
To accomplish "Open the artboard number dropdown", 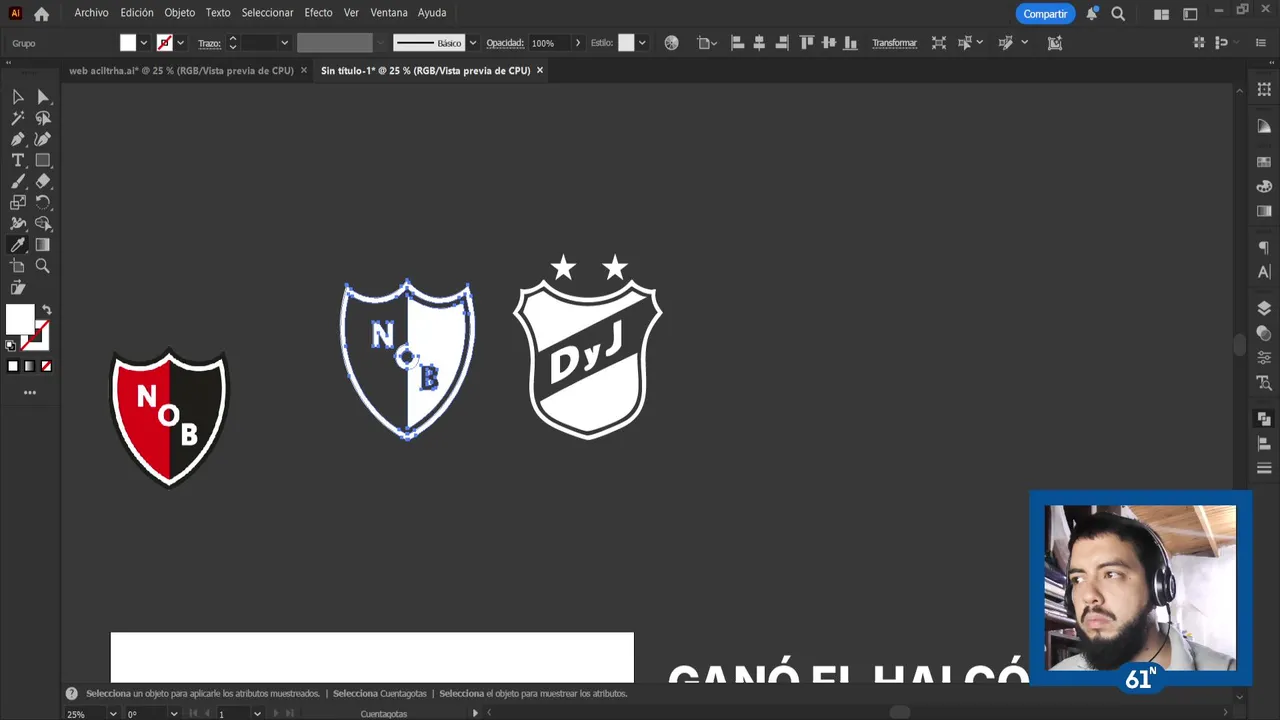I will [257, 713].
